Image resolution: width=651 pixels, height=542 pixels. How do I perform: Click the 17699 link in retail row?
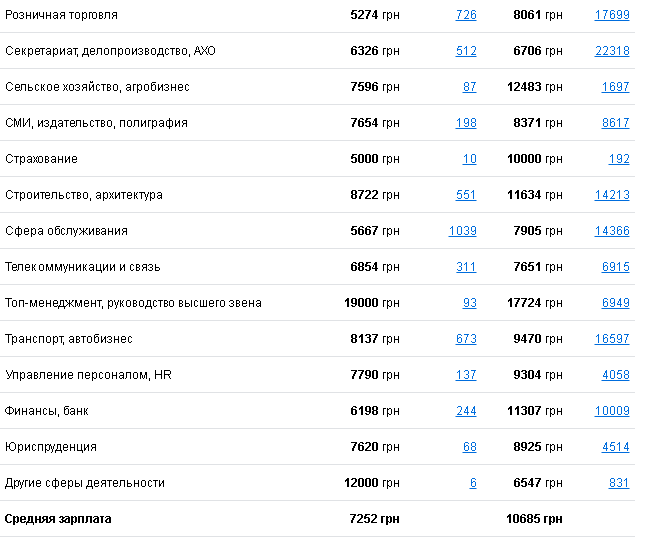pyautogui.click(x=611, y=15)
